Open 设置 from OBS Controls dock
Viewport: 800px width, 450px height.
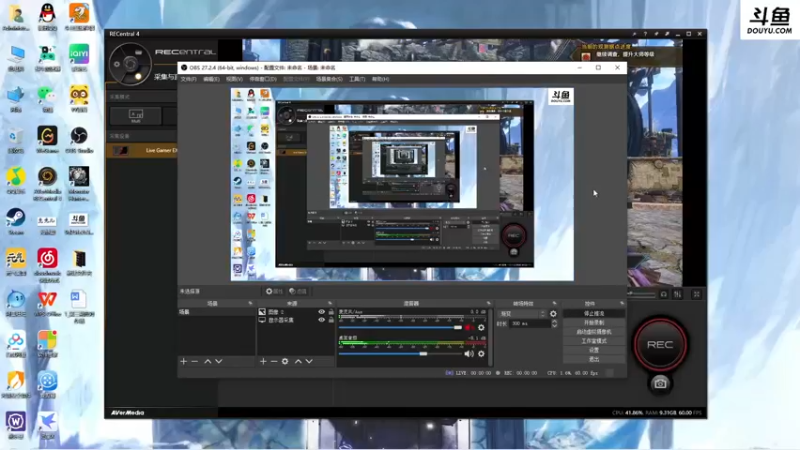point(594,350)
